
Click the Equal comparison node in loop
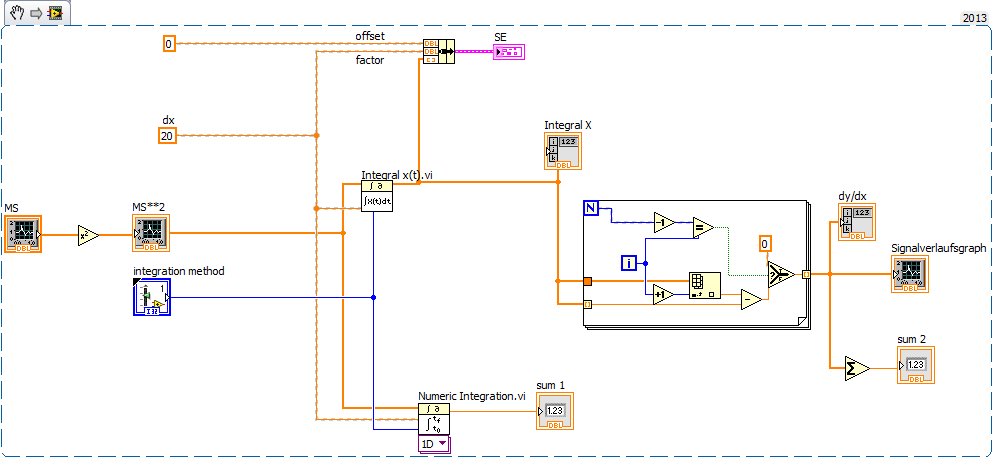coord(703,227)
